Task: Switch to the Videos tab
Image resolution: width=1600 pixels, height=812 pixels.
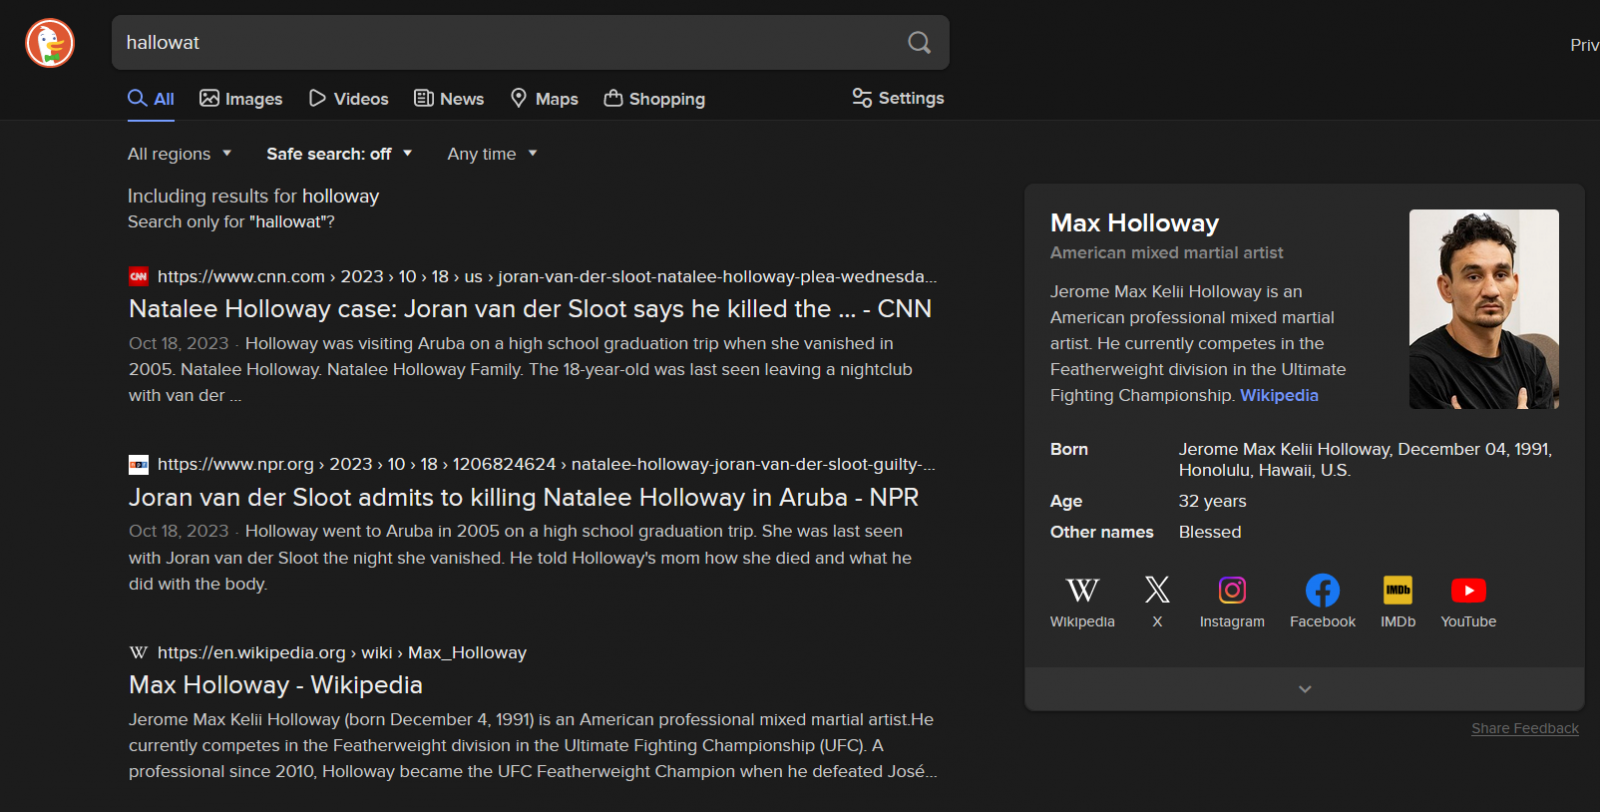Action: tap(348, 98)
